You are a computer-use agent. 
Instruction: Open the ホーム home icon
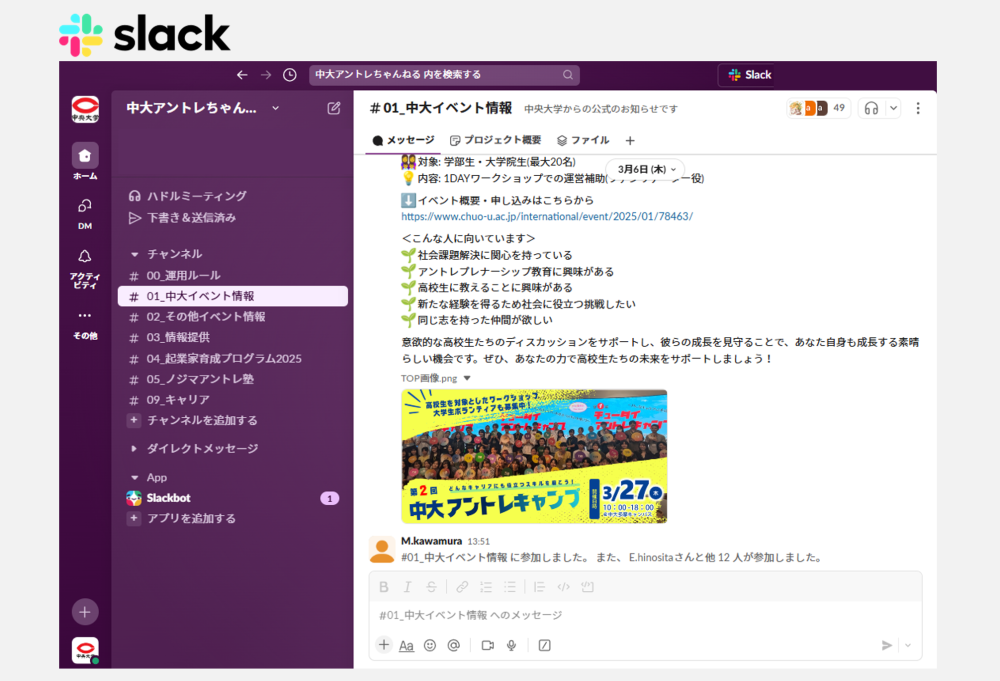click(x=85, y=156)
